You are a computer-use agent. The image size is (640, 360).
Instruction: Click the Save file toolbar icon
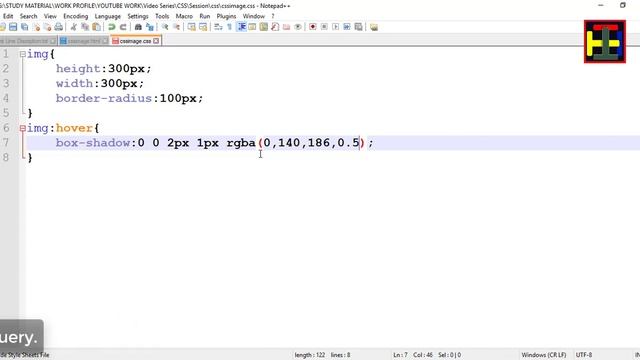coord(13,27)
